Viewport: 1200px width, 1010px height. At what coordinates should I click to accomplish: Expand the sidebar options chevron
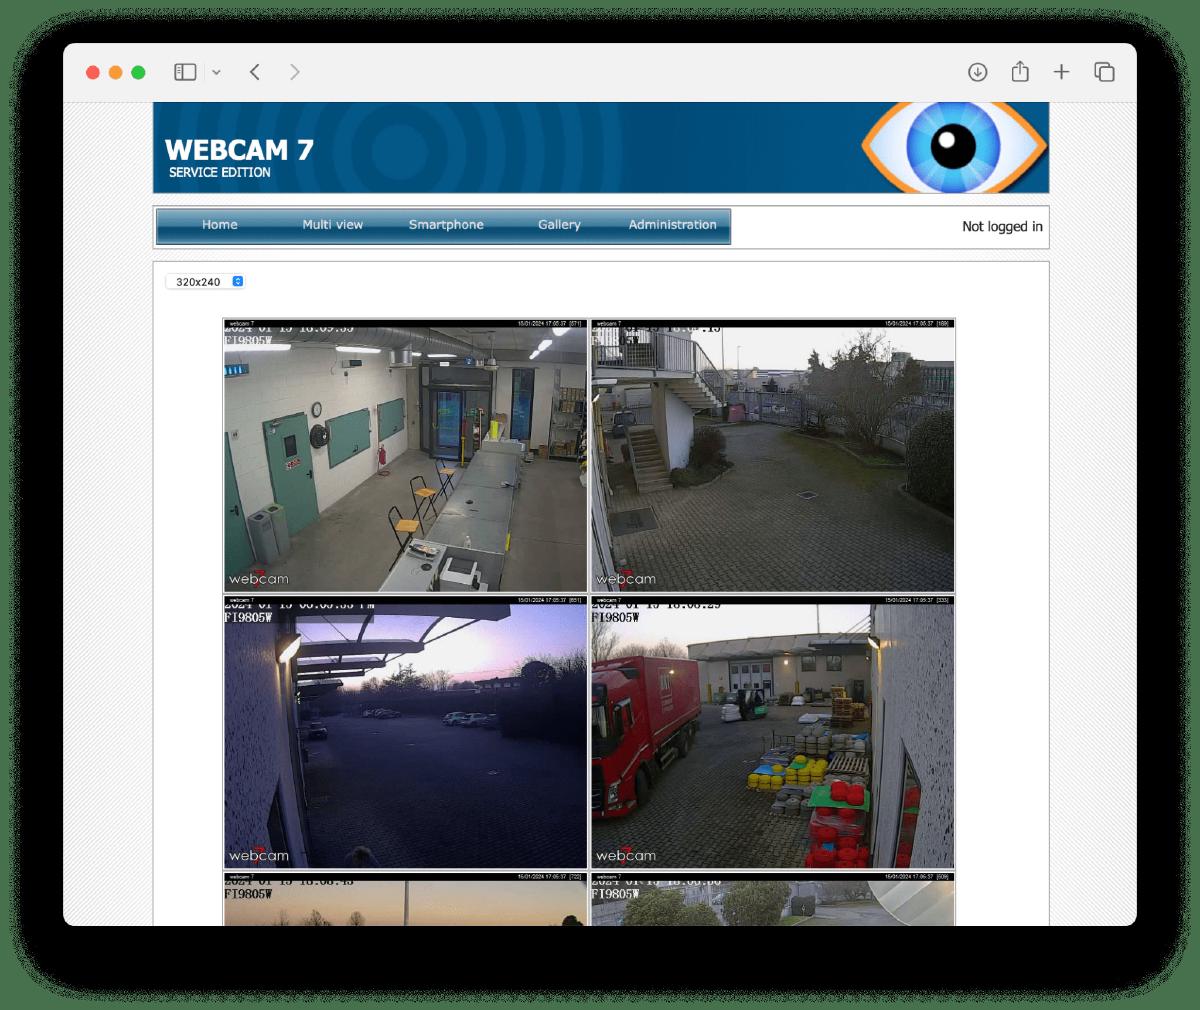click(x=216, y=72)
